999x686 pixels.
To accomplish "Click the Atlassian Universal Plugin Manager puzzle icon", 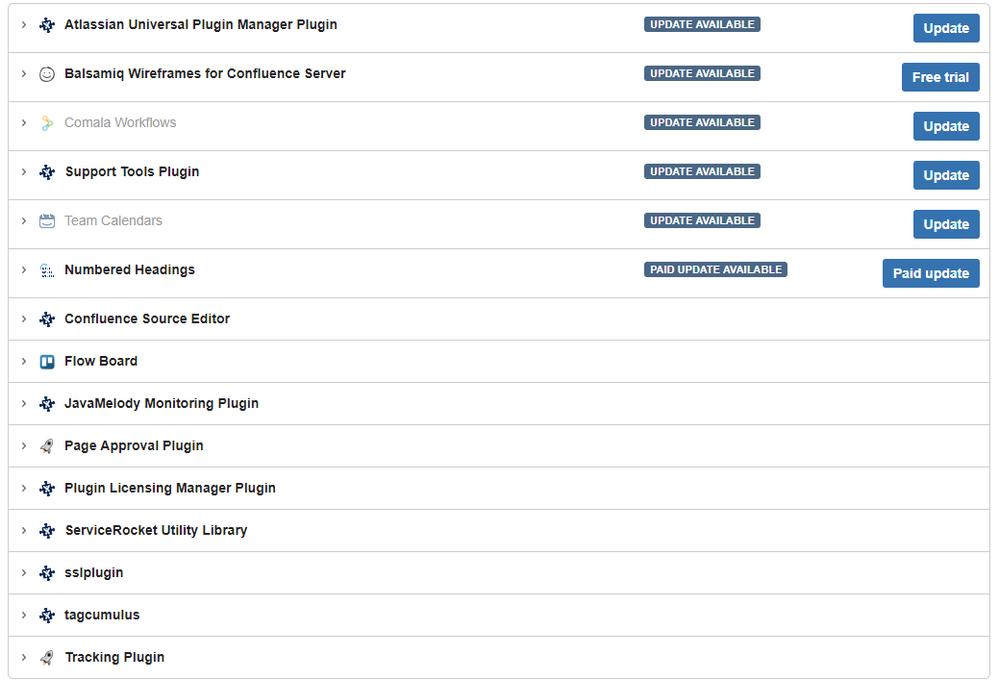I will point(47,25).
